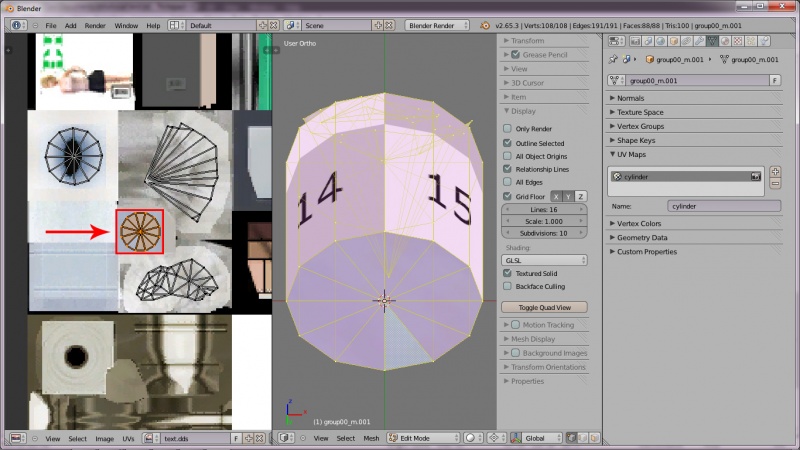
Task: Toggle the Textured Solid checkbox
Action: coord(508,273)
